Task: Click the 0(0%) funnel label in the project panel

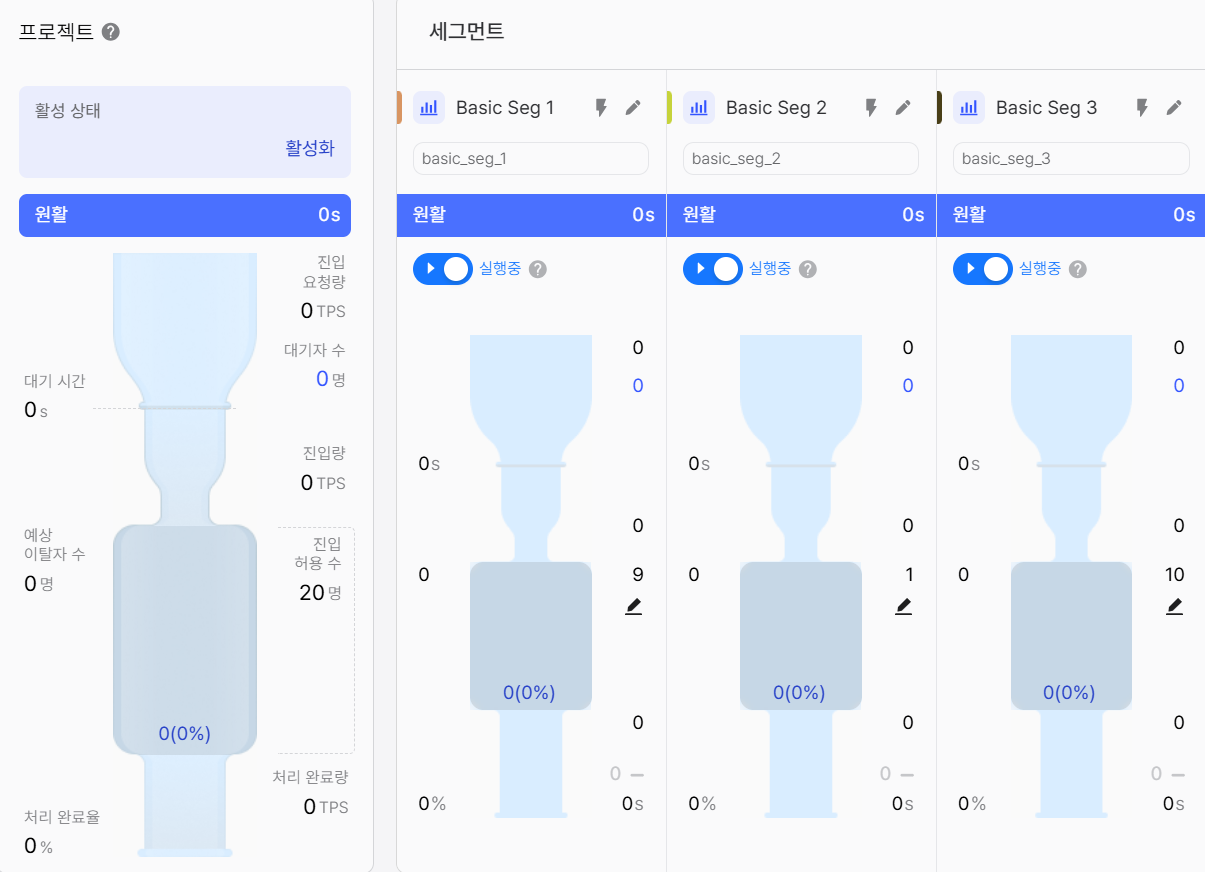Action: (184, 733)
